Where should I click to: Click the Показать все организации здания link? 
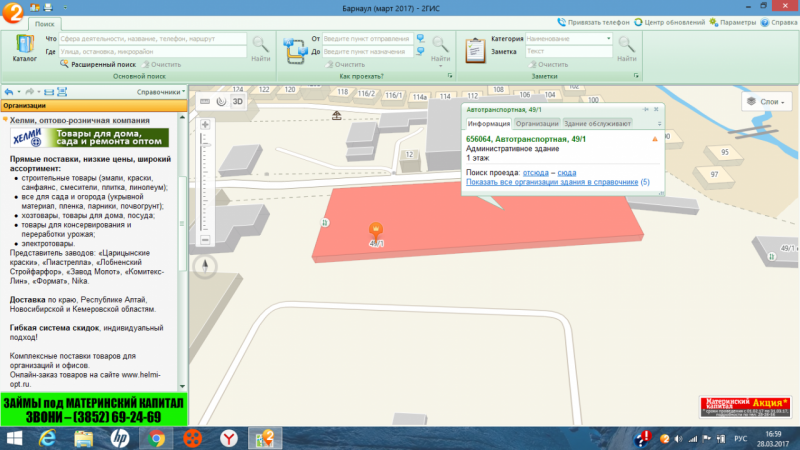pos(552,182)
